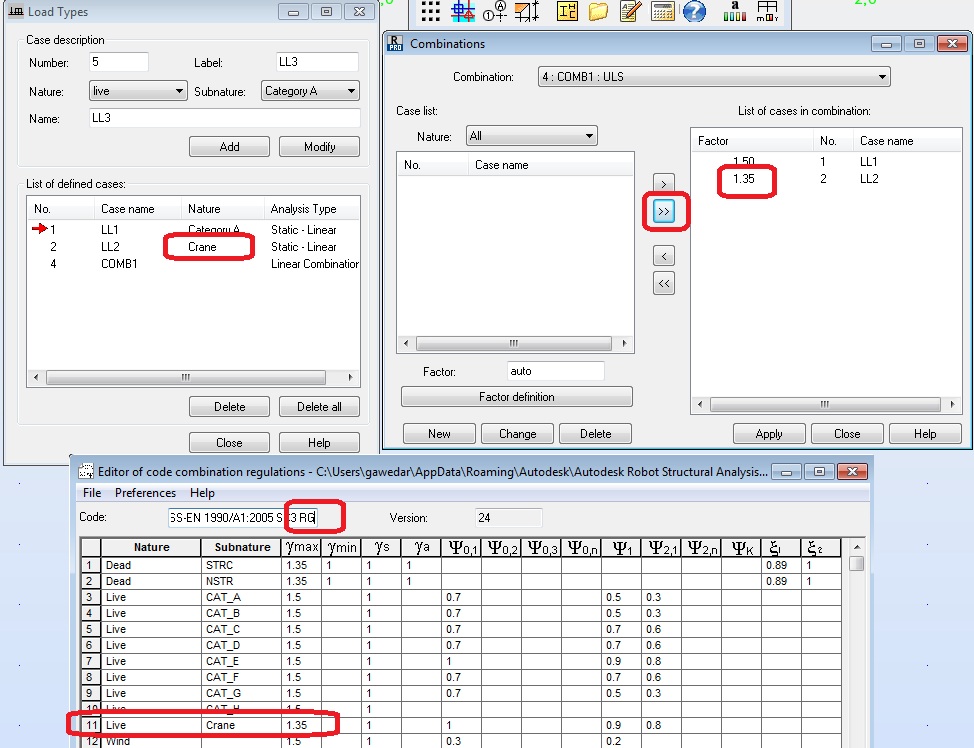Click the Factor definition button
Viewport: 974px width, 748px height.
pos(515,396)
